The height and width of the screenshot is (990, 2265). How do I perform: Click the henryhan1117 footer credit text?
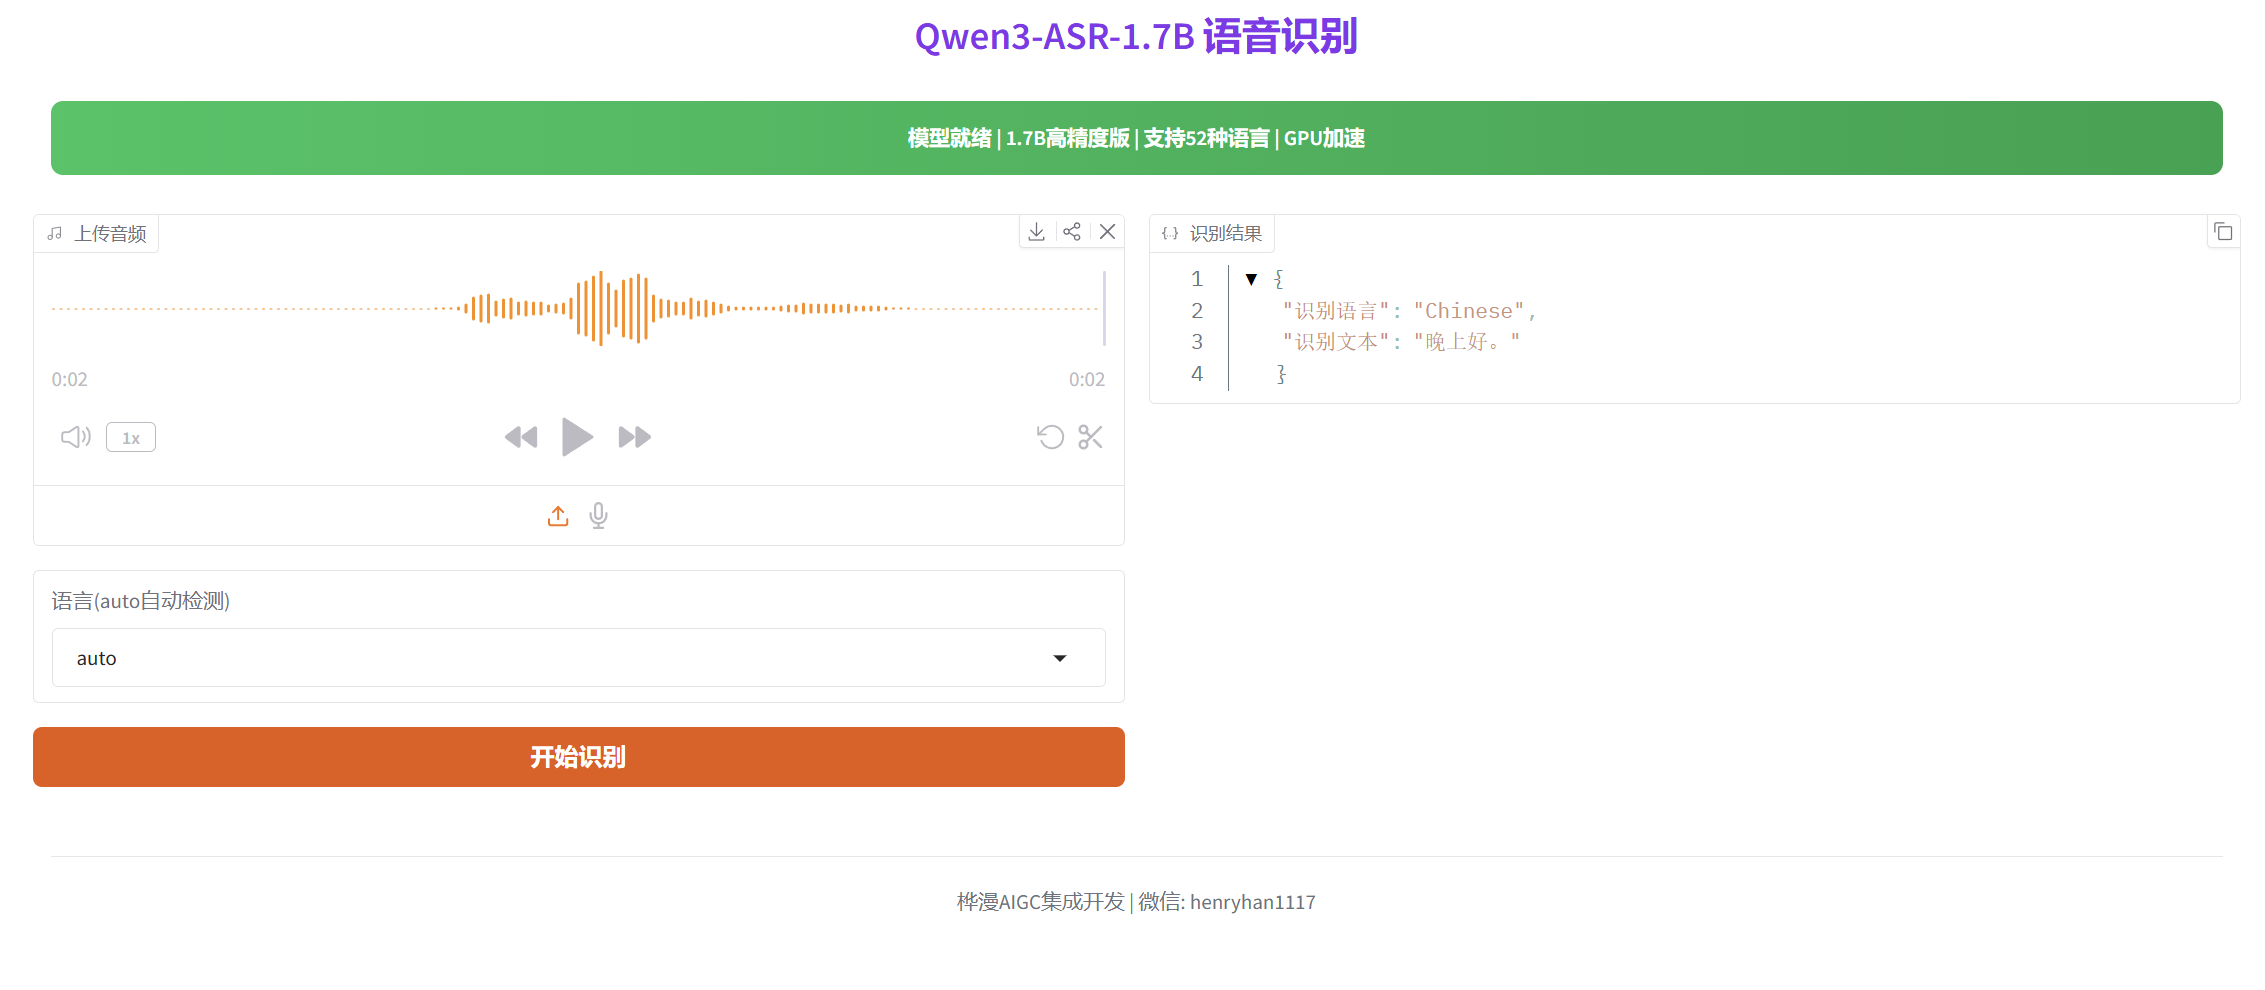point(1251,901)
